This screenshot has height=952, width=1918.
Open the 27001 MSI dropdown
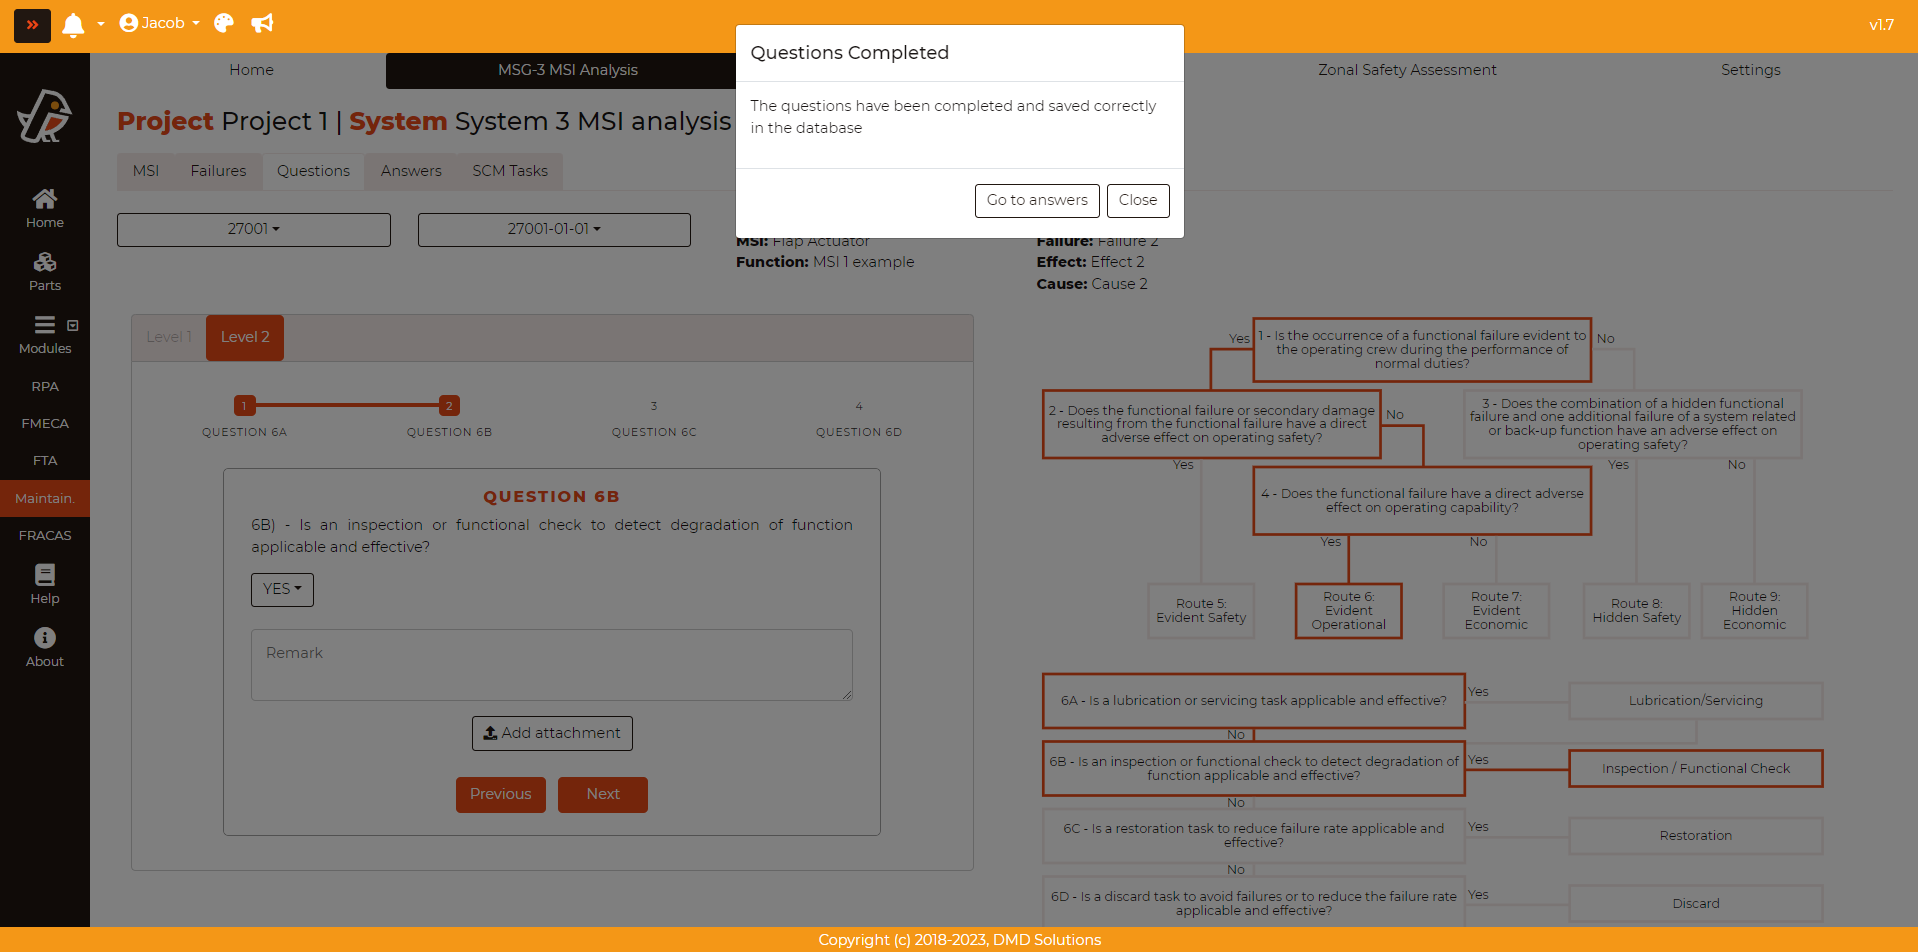coord(254,229)
